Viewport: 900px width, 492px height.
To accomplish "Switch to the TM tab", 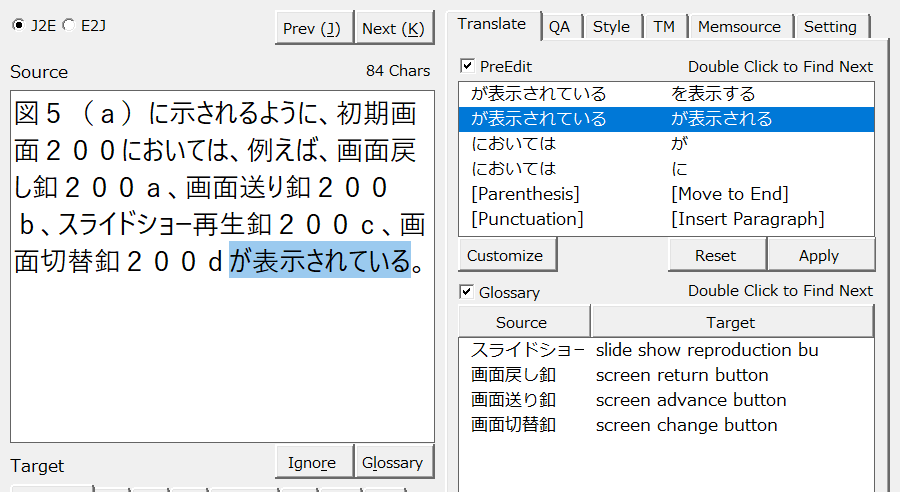I will pos(664,27).
